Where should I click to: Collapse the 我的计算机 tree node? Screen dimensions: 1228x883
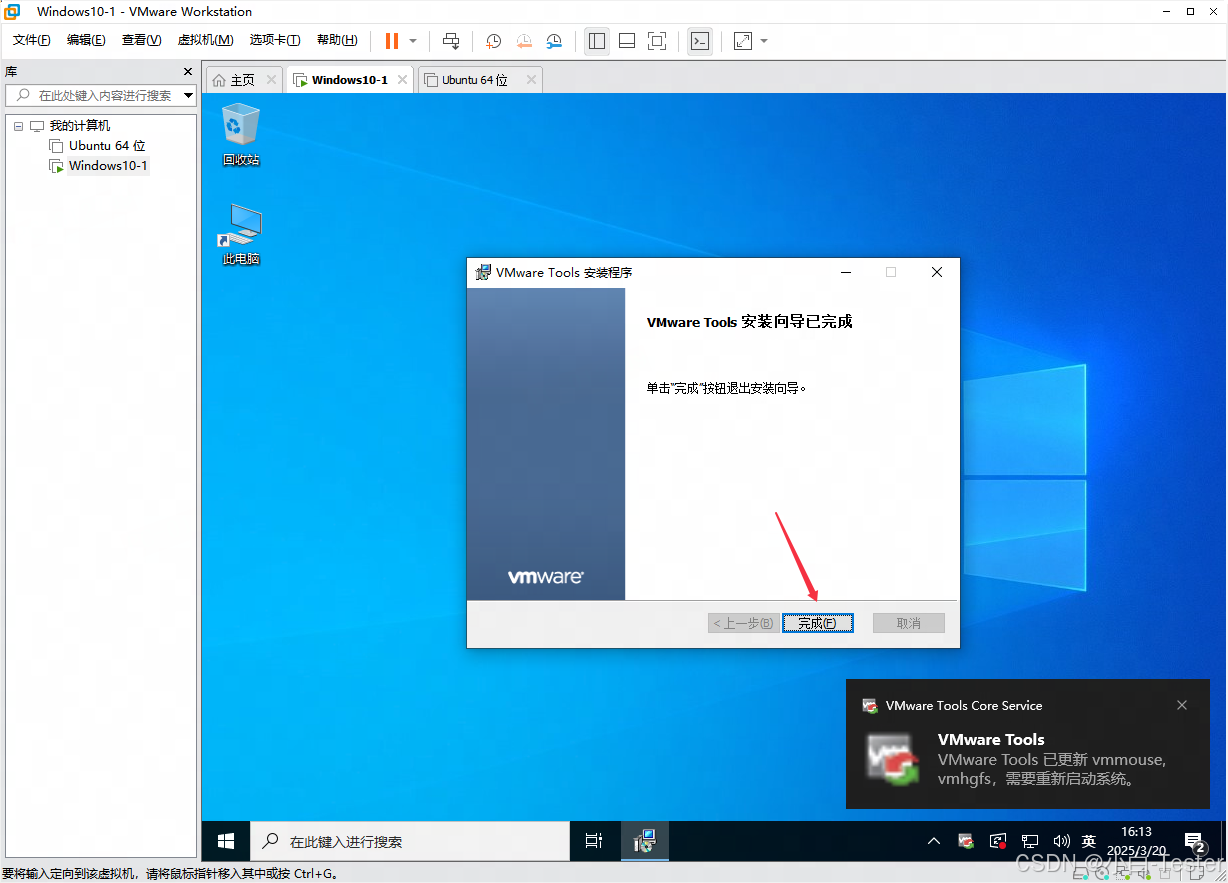(18, 126)
